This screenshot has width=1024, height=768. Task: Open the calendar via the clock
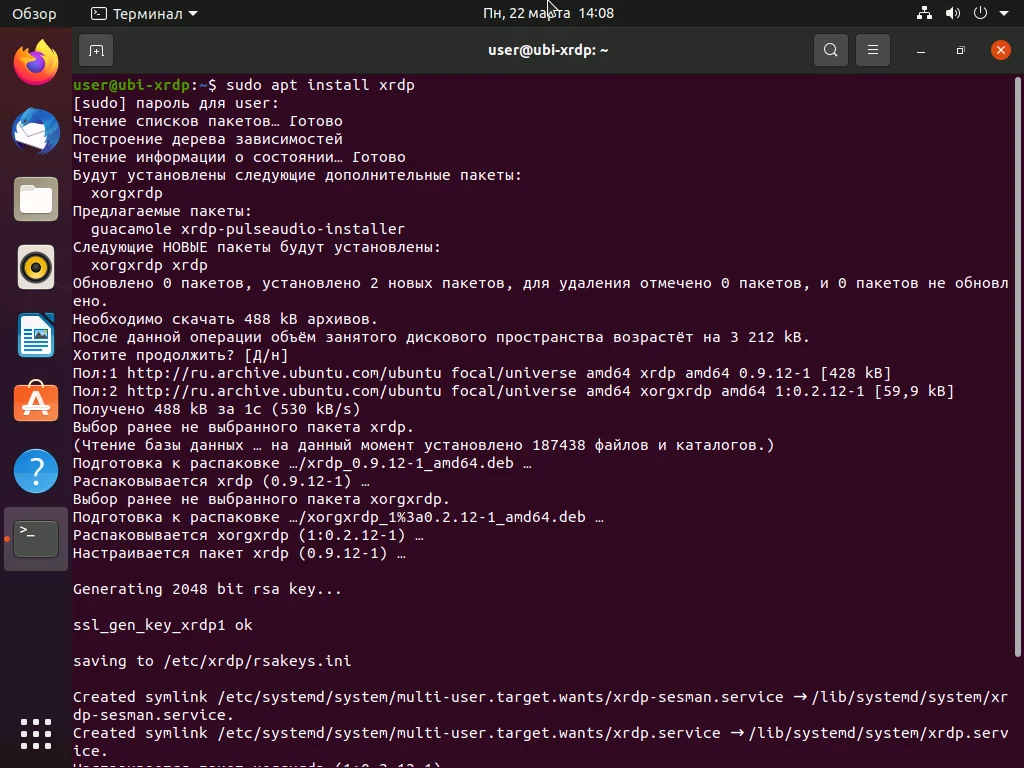tap(547, 13)
